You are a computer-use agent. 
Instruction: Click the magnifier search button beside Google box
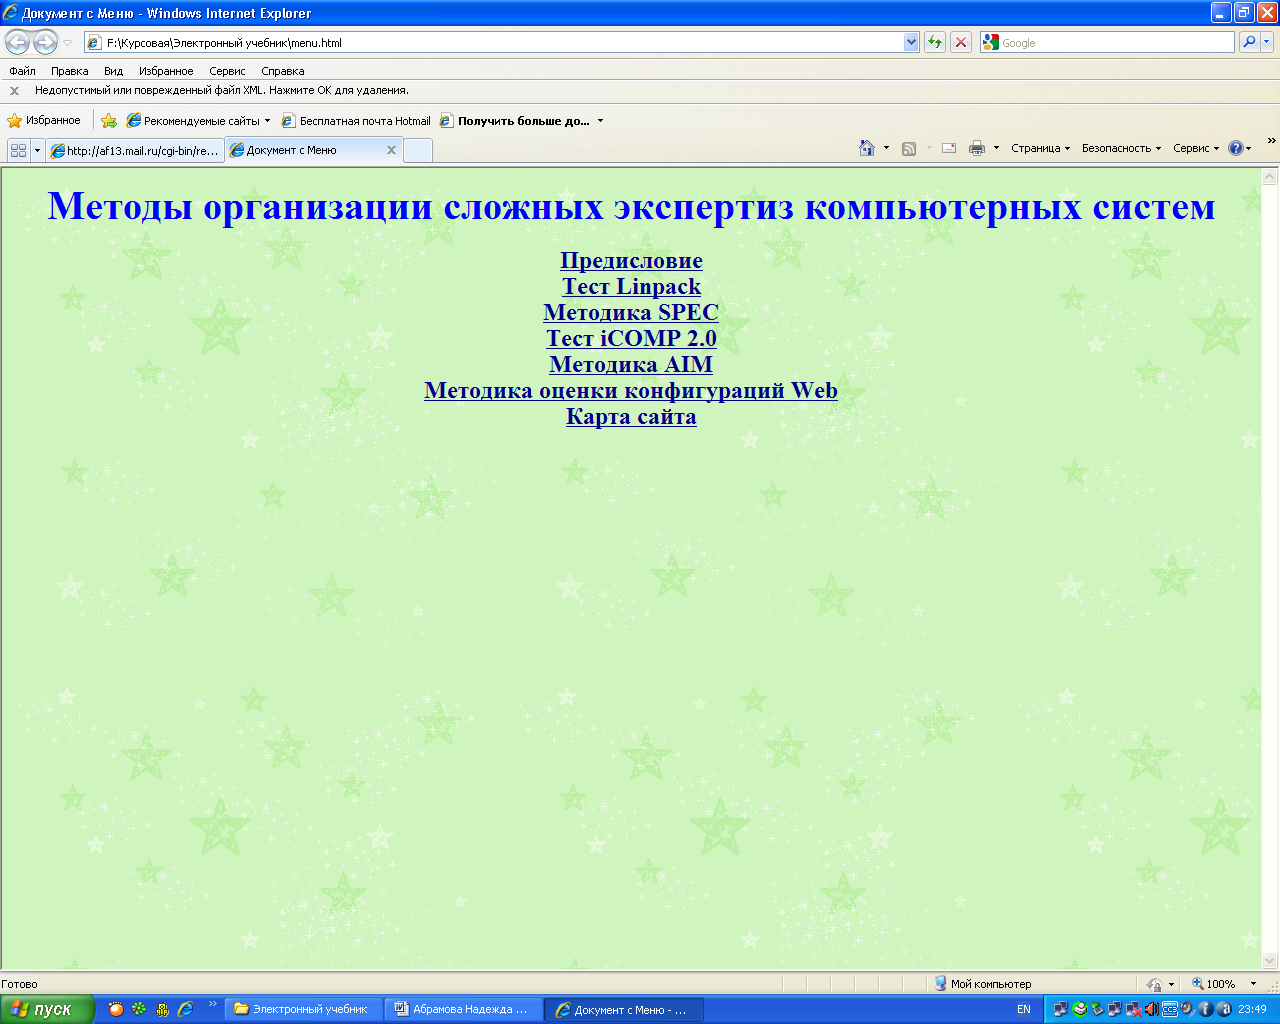click(1249, 42)
